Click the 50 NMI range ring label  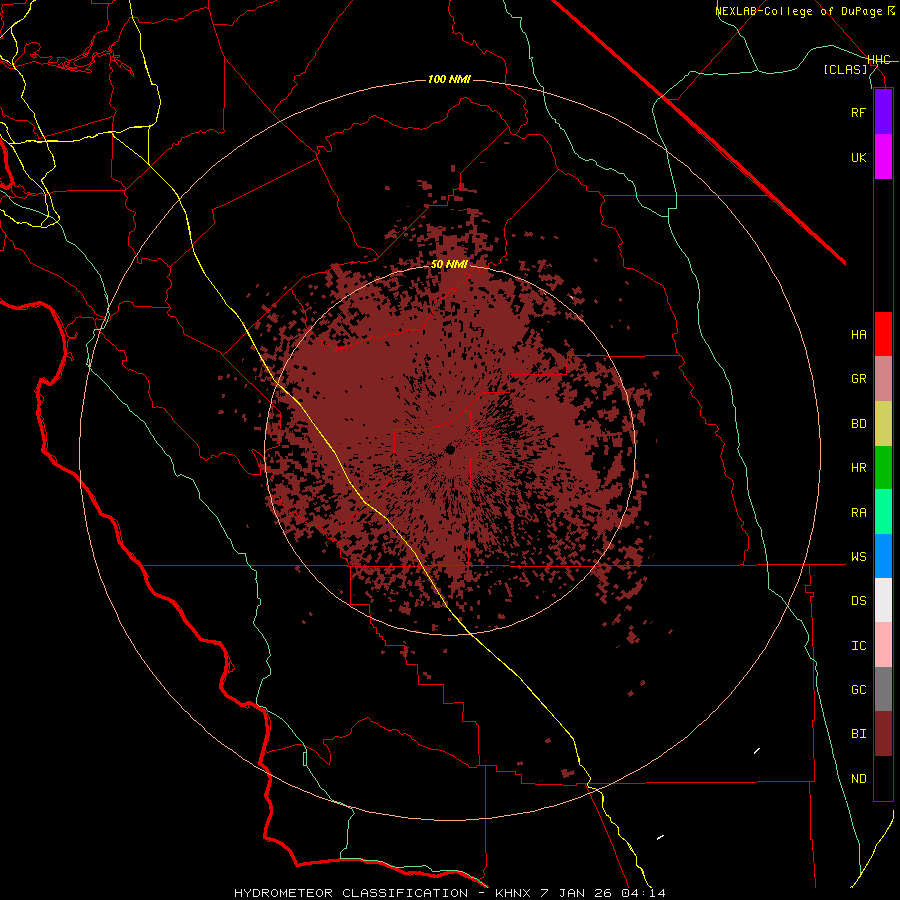(x=449, y=264)
